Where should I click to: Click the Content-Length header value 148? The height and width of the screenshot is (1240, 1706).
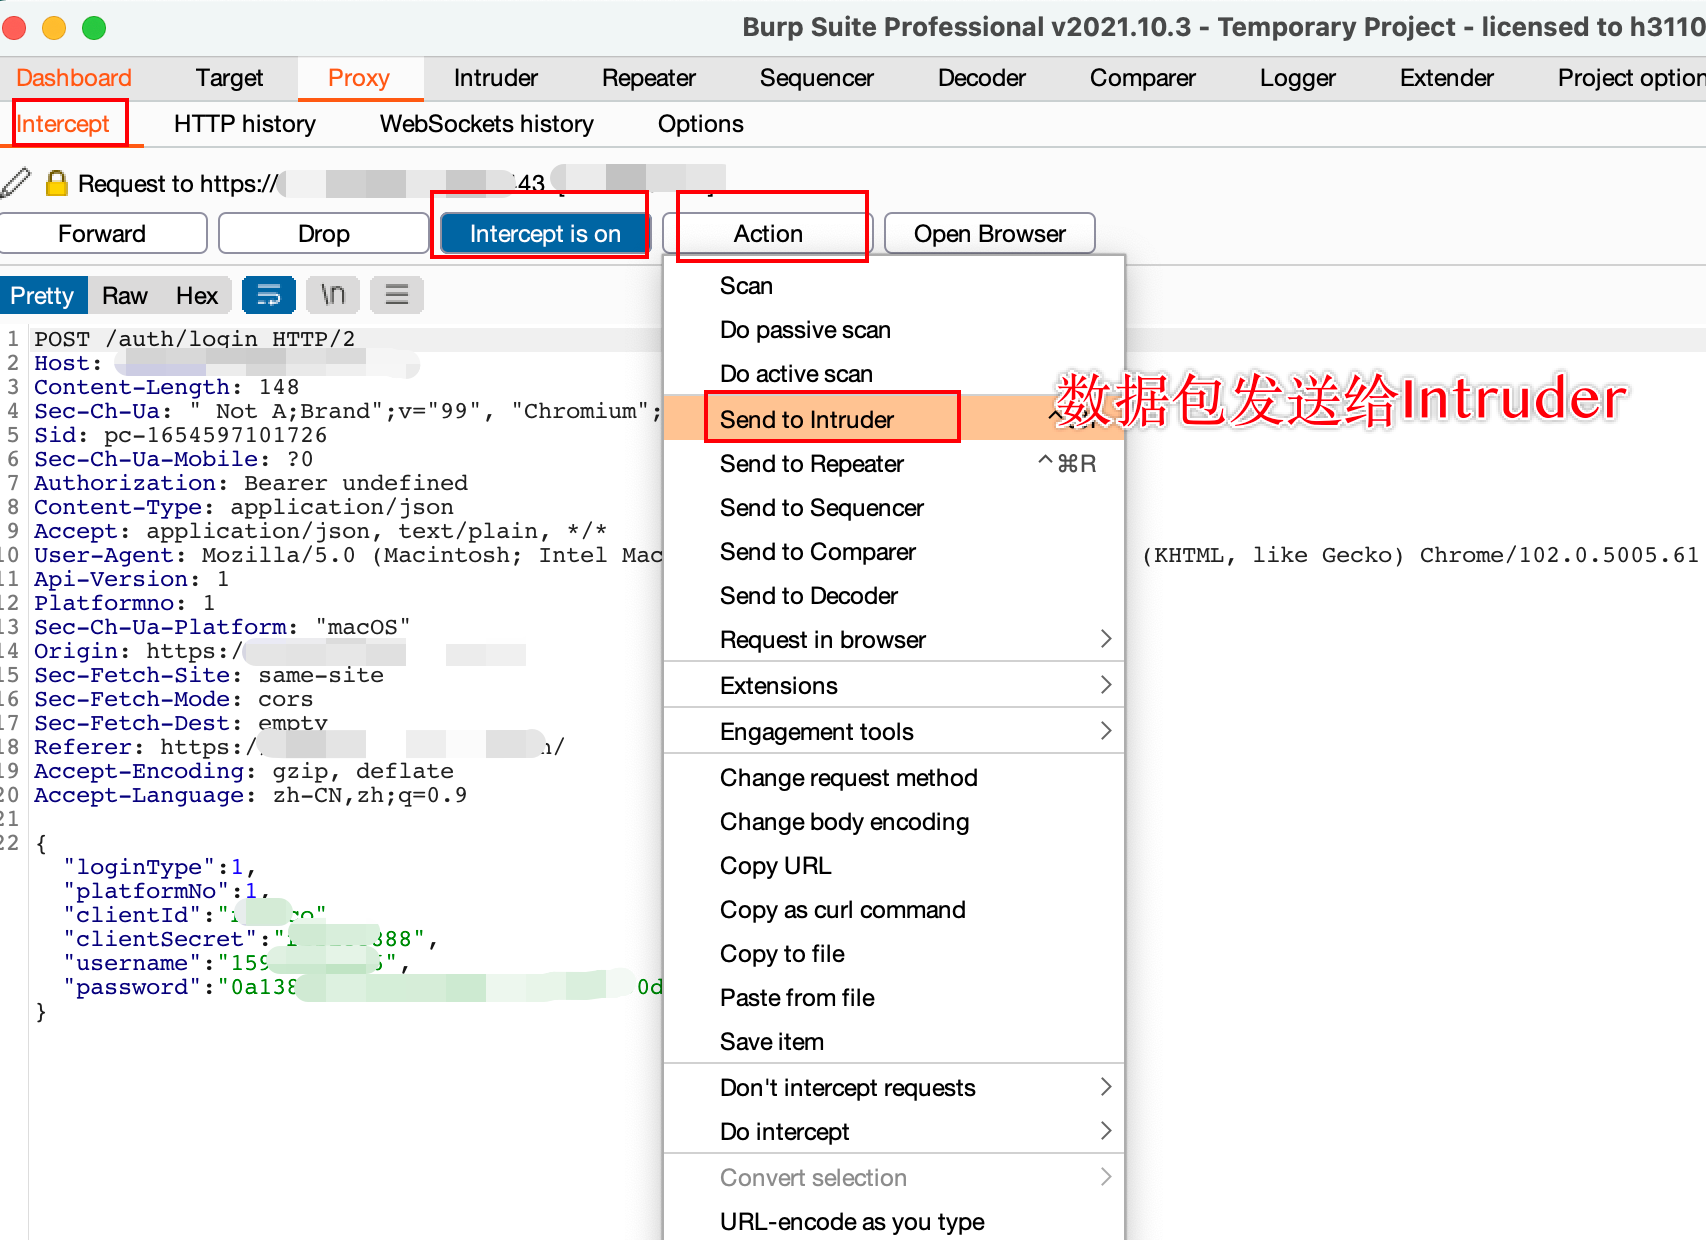(279, 387)
